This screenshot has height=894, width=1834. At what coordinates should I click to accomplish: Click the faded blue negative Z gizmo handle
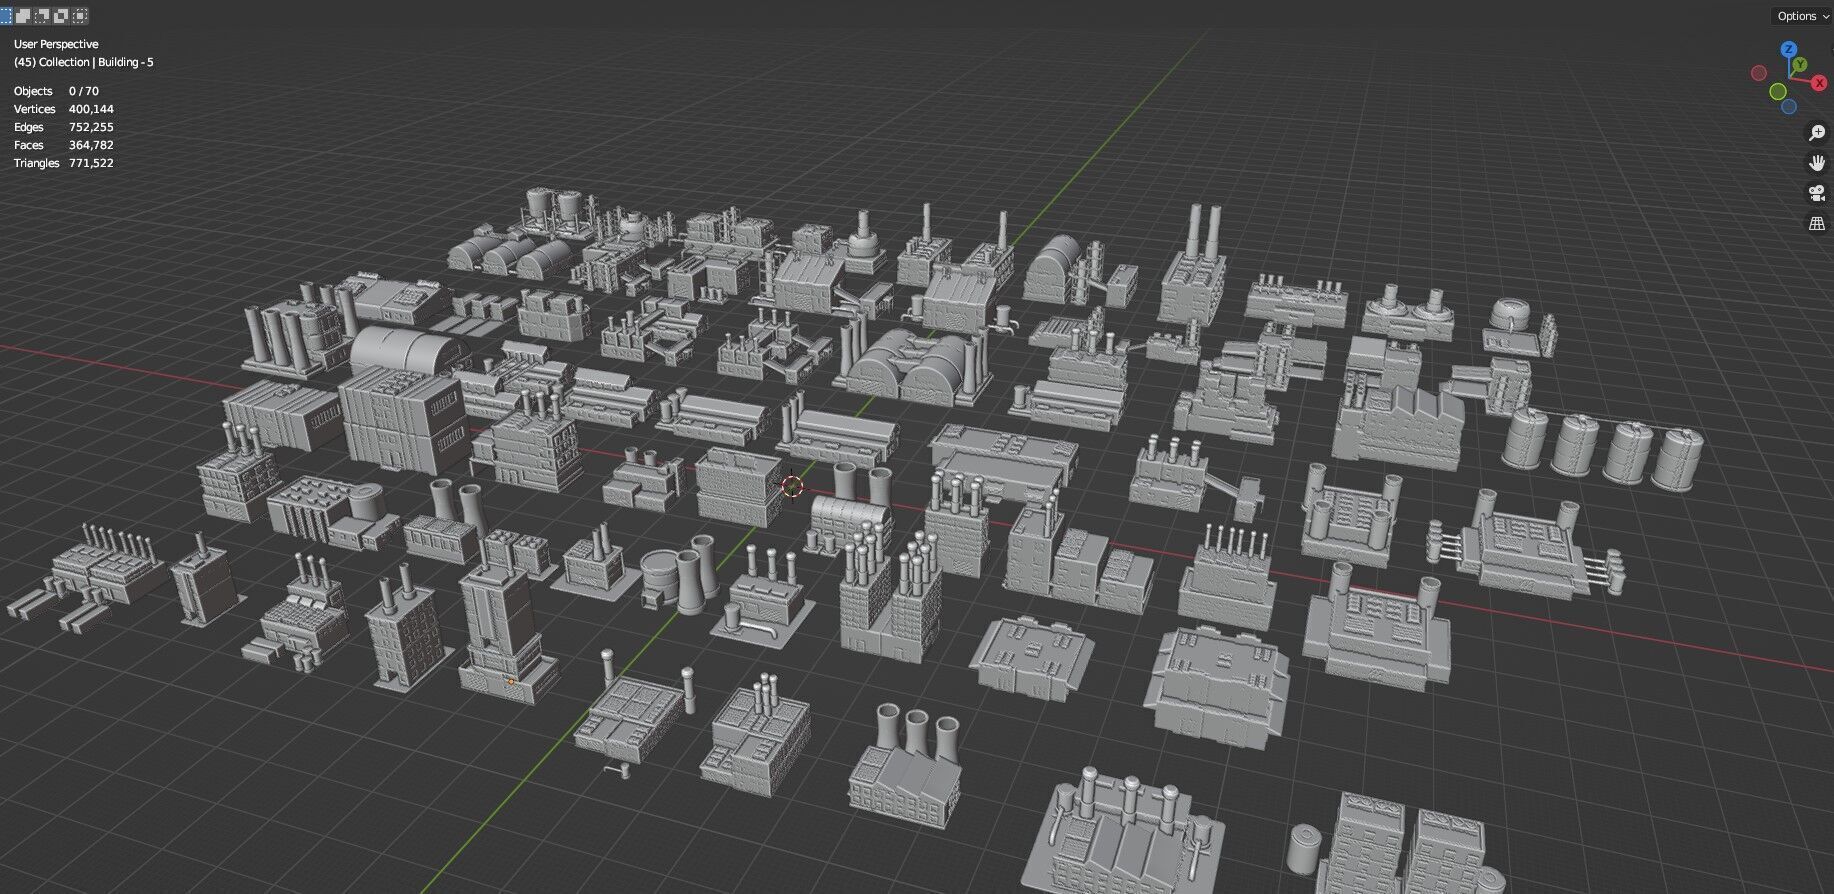tap(1789, 107)
